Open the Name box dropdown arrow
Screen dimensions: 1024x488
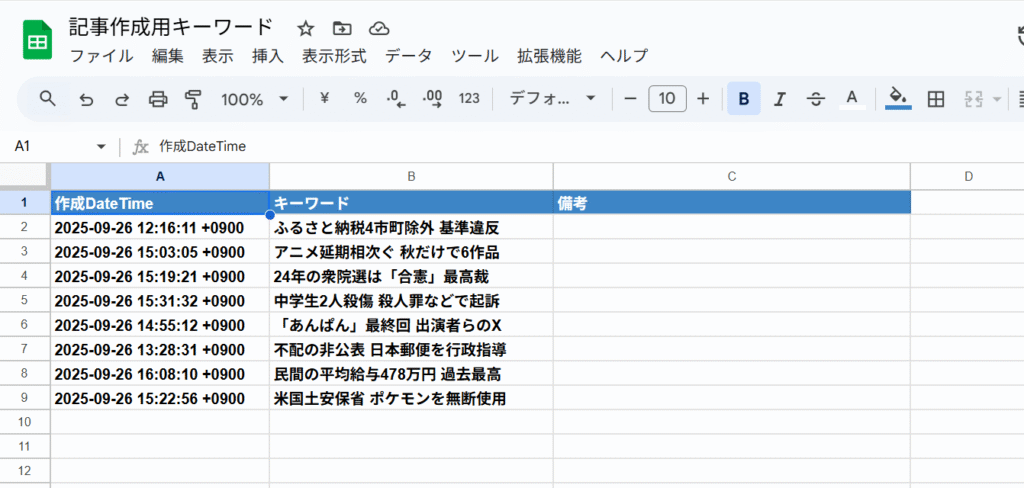pos(101,147)
